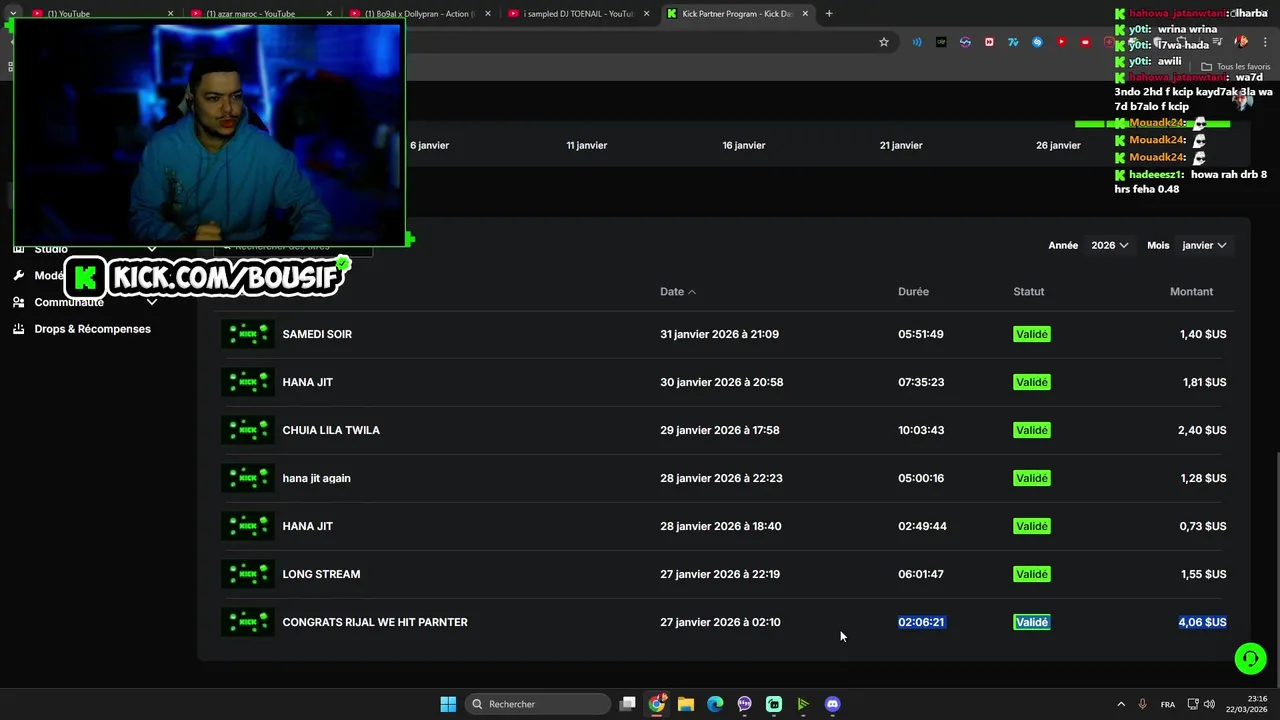Viewport: 1280px width, 720px height.
Task: Switch to the Bo9al x Dollypran tab
Action: pyautogui.click(x=418, y=14)
